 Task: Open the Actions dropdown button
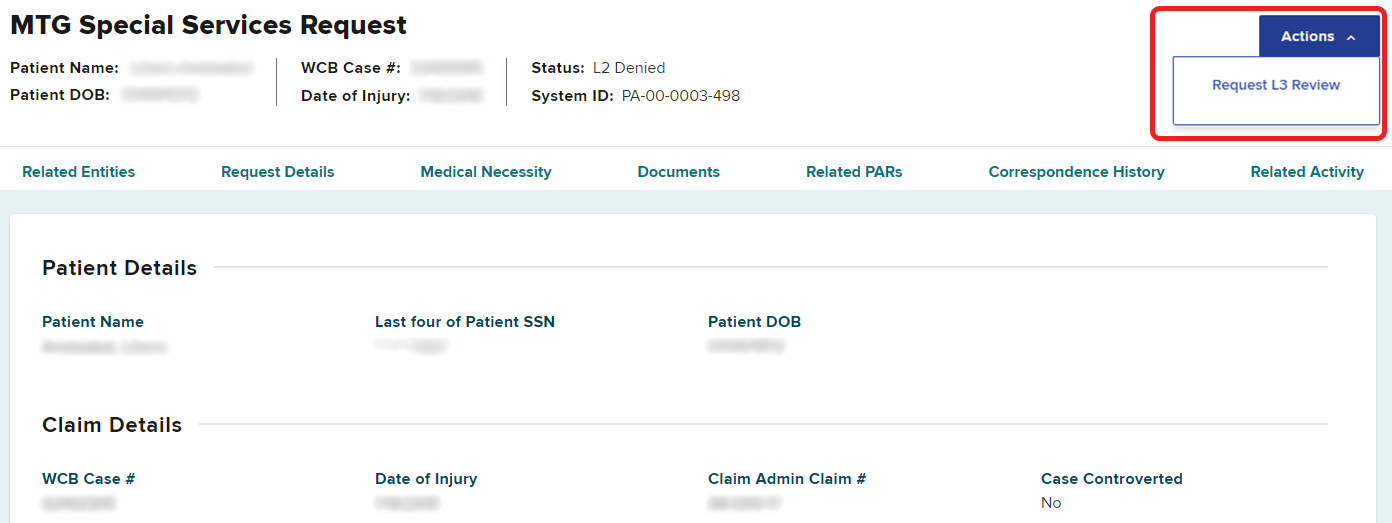pyautogui.click(x=1307, y=37)
